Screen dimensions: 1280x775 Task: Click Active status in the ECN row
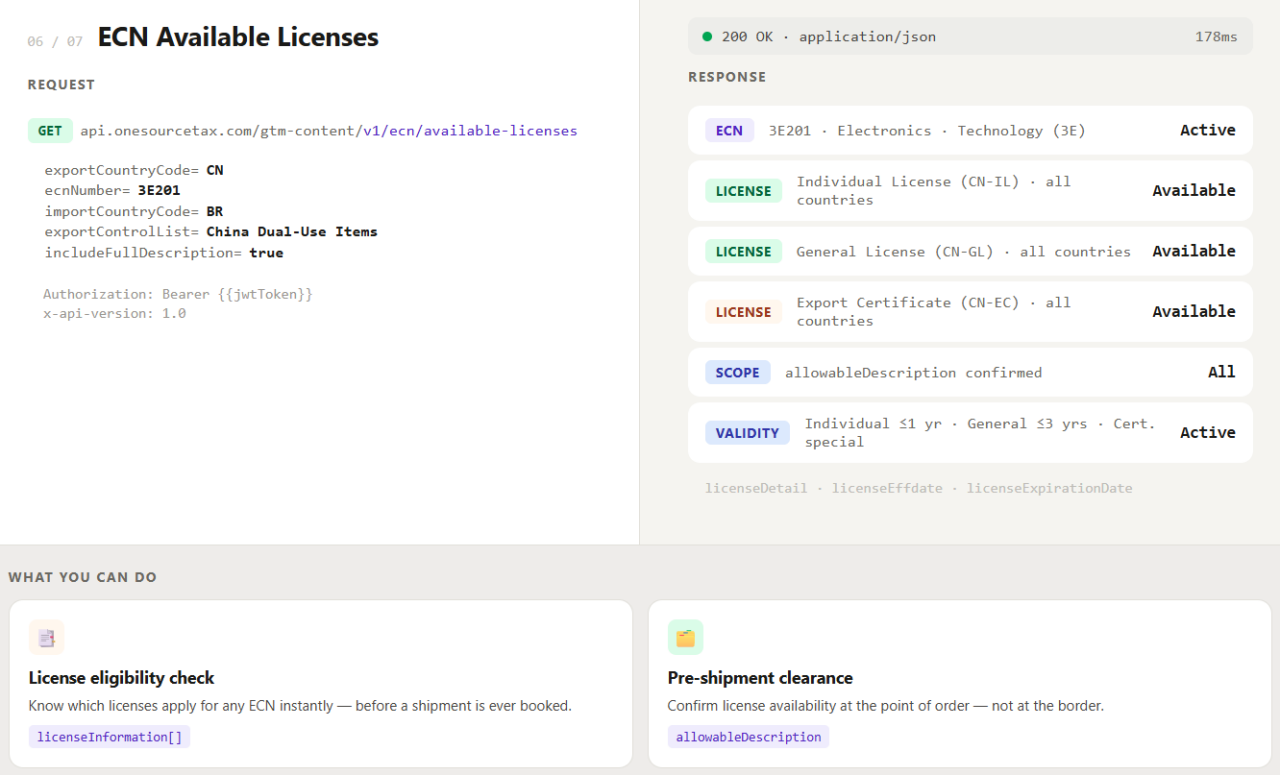point(1207,130)
